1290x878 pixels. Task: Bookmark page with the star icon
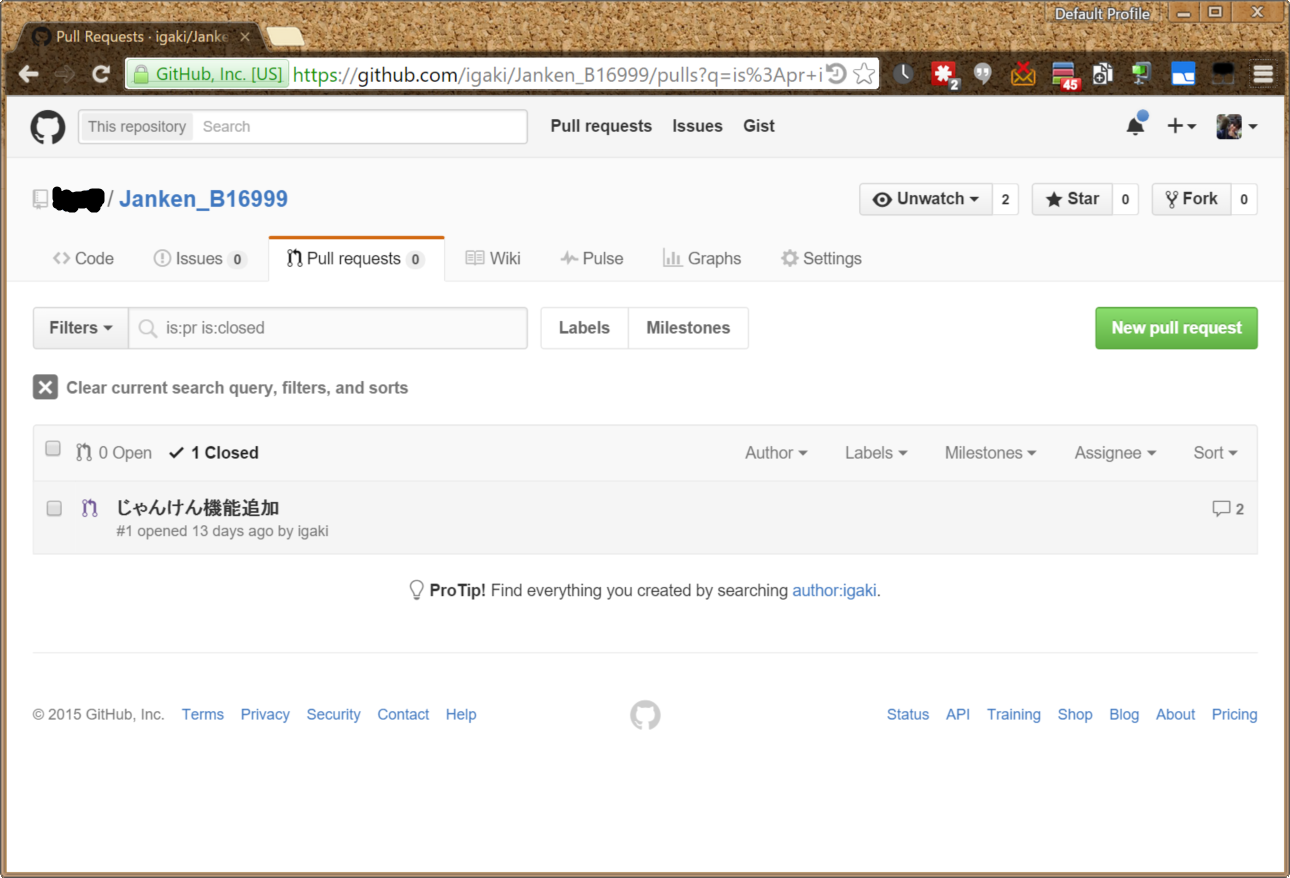pos(864,74)
